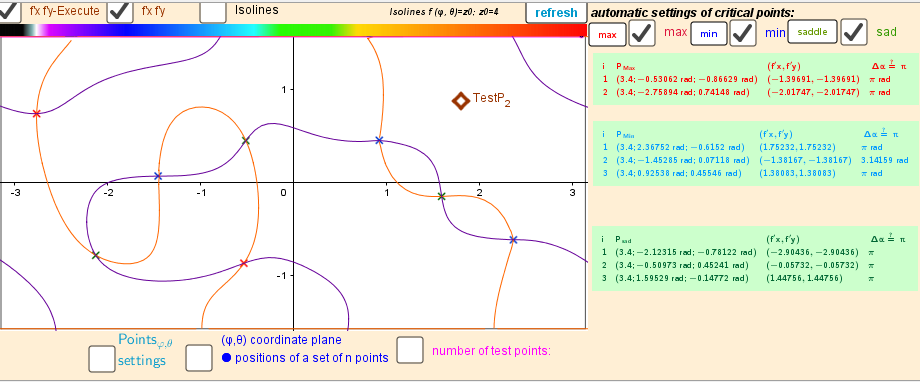Enable the (φ,θ) coordinate plane checkbox
Screen dimensions: 920x382
[x=199, y=358]
